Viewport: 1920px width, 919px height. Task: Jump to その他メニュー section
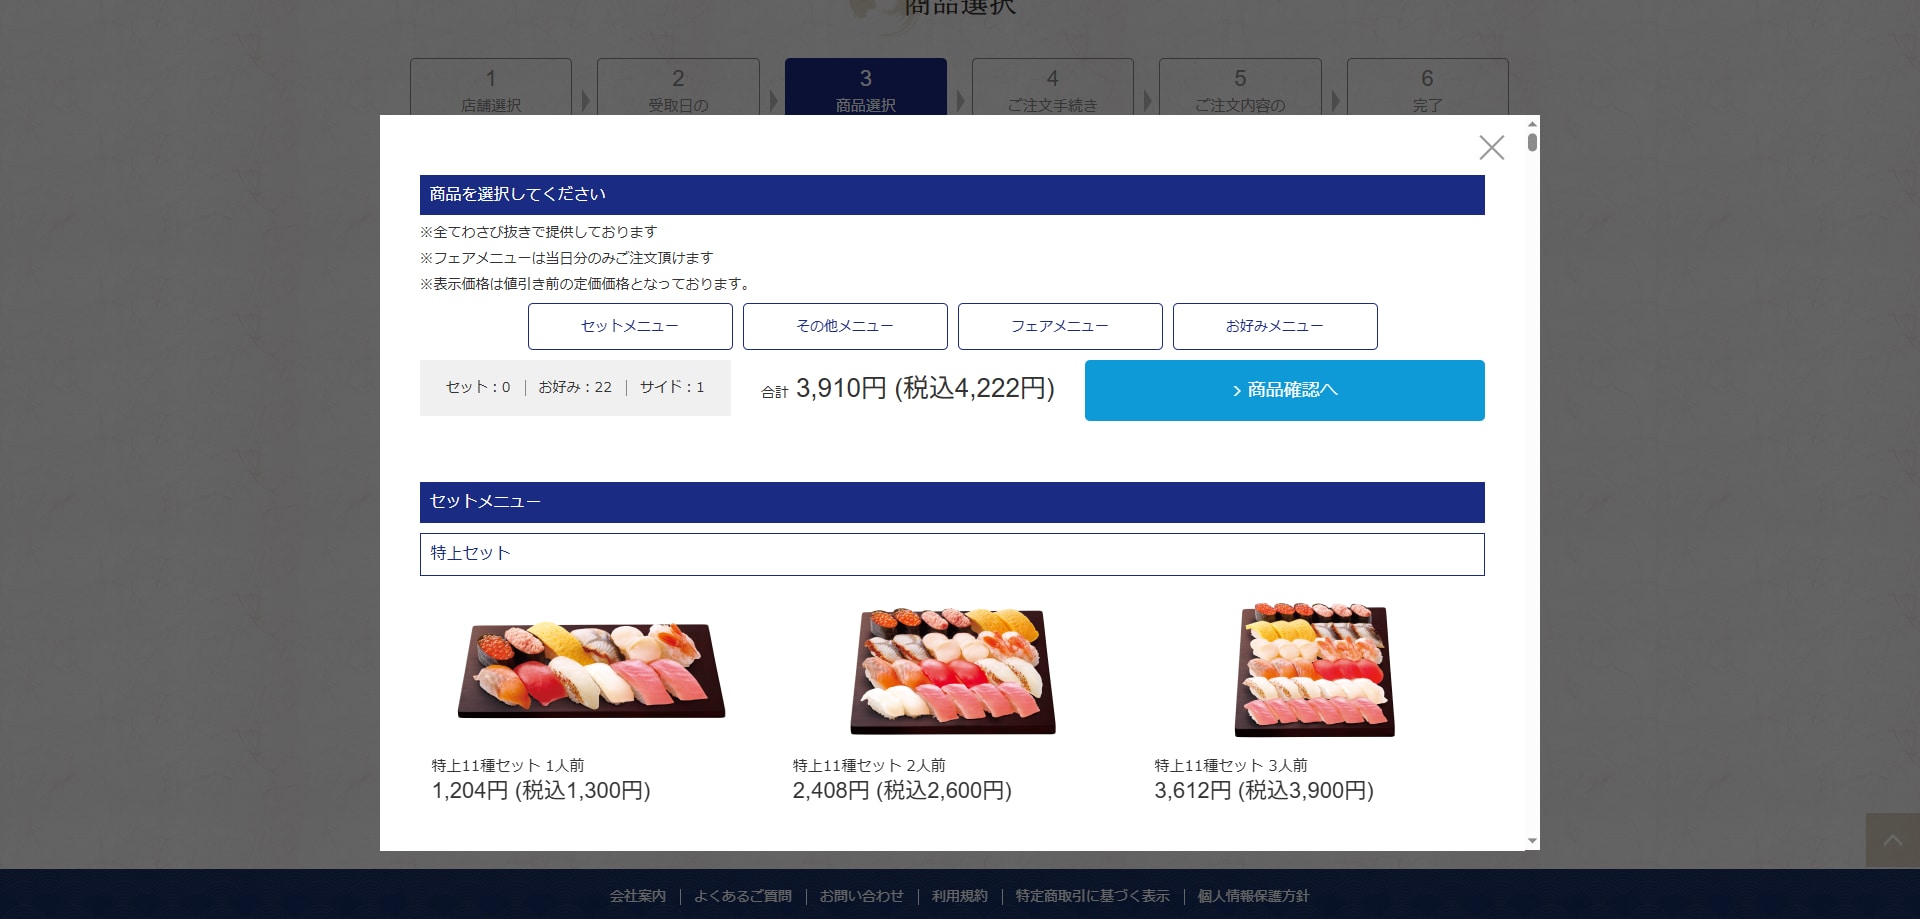click(x=845, y=327)
